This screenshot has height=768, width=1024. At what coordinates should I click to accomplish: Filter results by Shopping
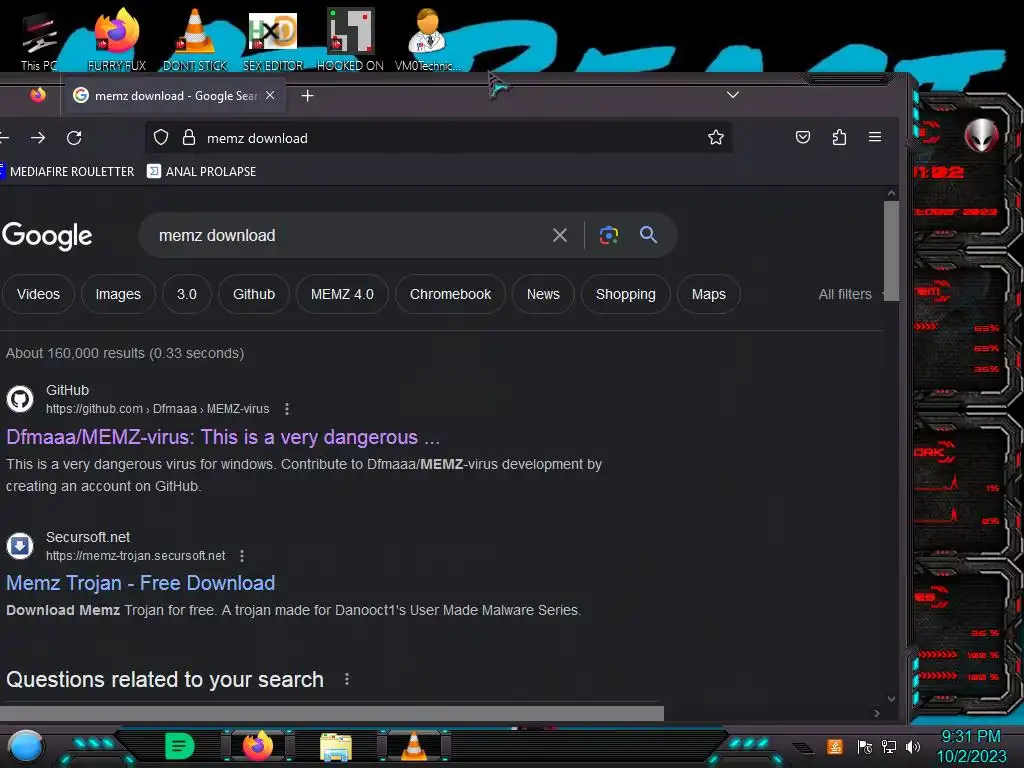click(x=626, y=295)
